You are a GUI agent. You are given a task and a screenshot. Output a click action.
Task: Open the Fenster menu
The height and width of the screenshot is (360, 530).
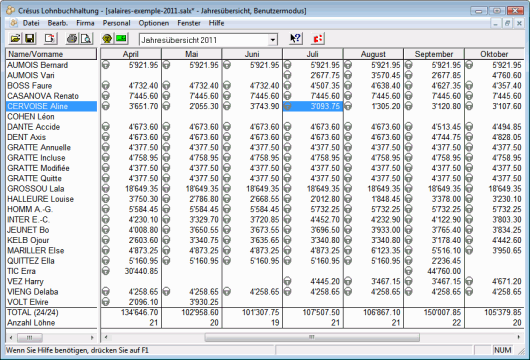(189, 23)
